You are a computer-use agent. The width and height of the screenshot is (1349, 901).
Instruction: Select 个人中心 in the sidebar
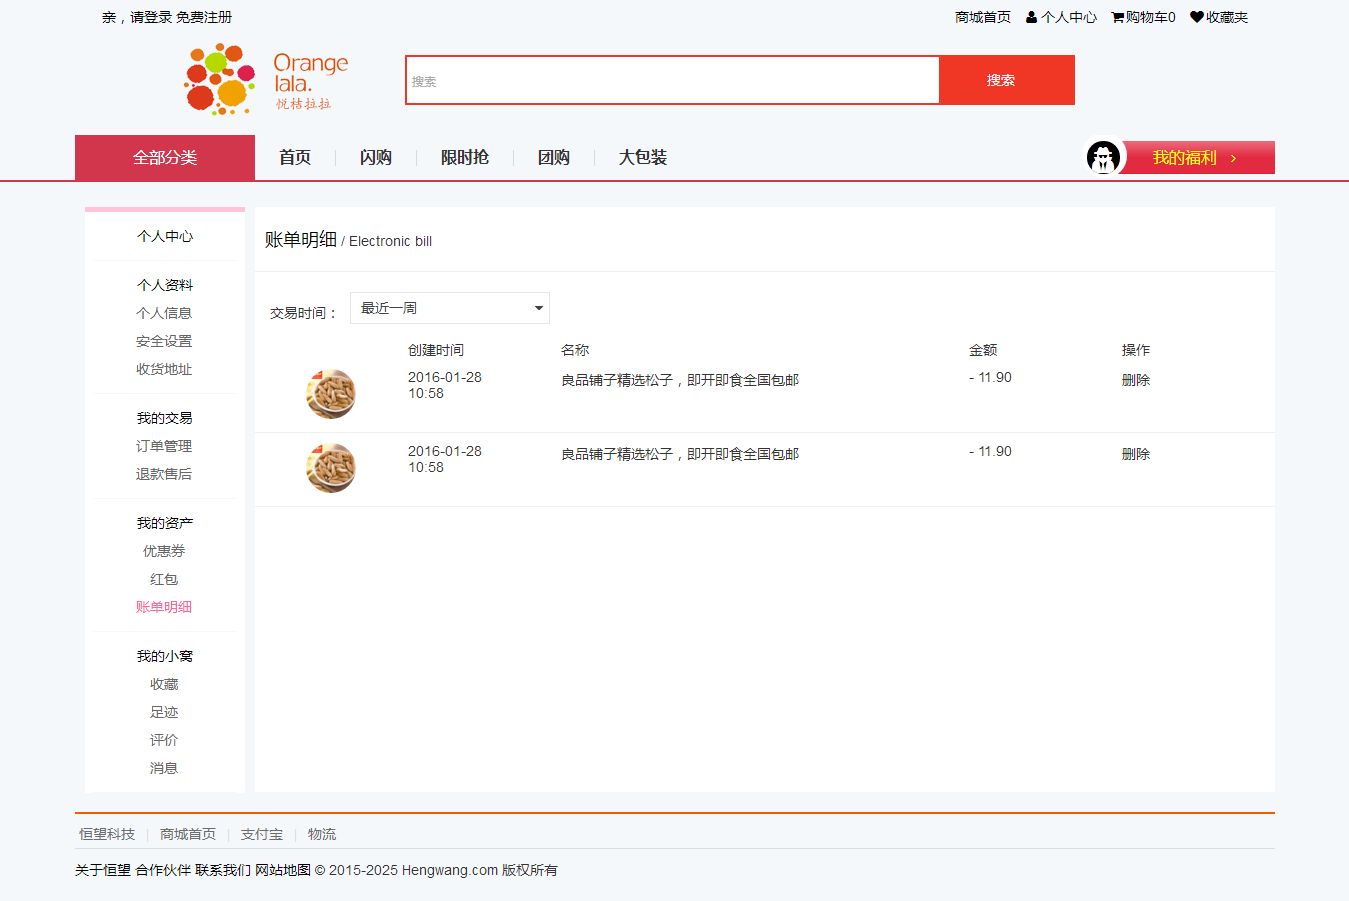pyautogui.click(x=165, y=236)
